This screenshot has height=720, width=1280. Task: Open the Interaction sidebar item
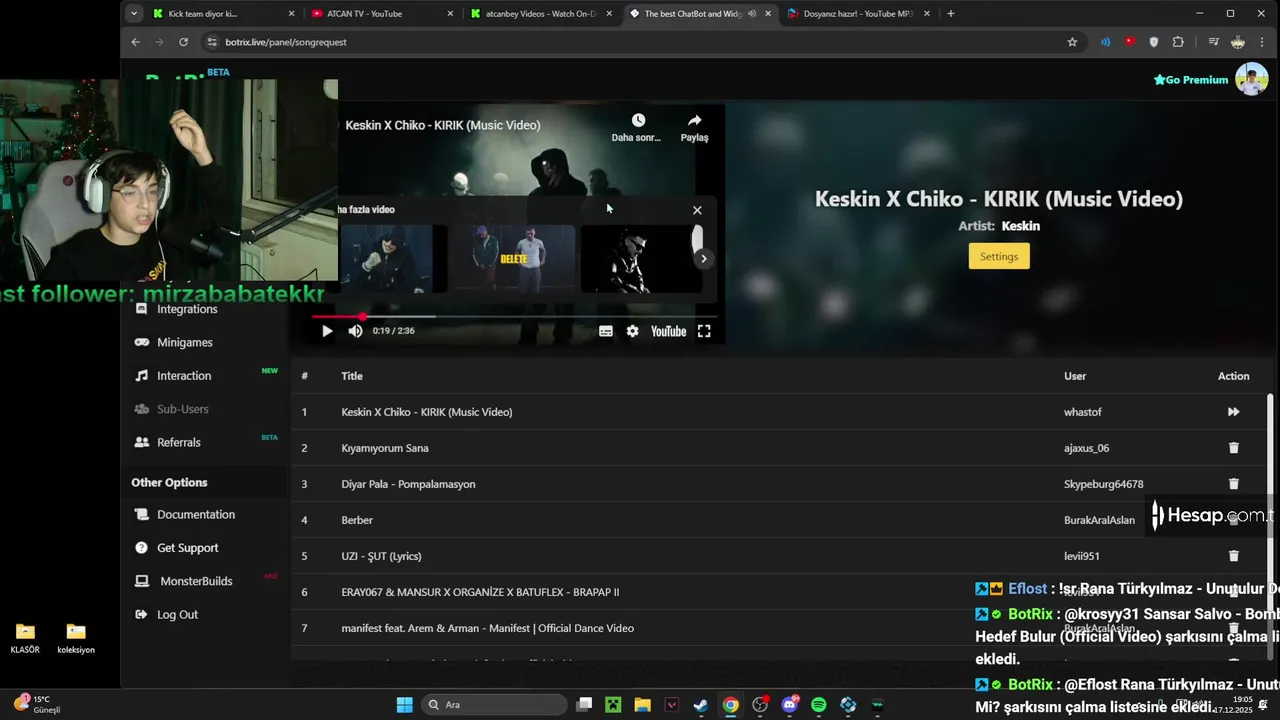[184, 376]
